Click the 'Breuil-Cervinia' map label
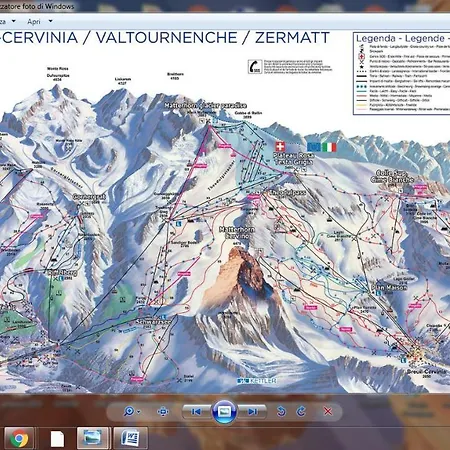 [426, 371]
